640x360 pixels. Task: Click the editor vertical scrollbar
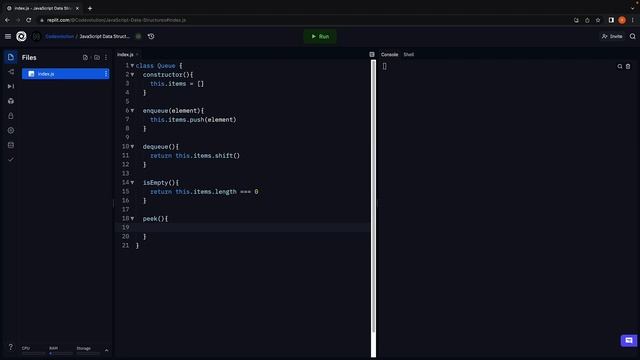click(373, 196)
